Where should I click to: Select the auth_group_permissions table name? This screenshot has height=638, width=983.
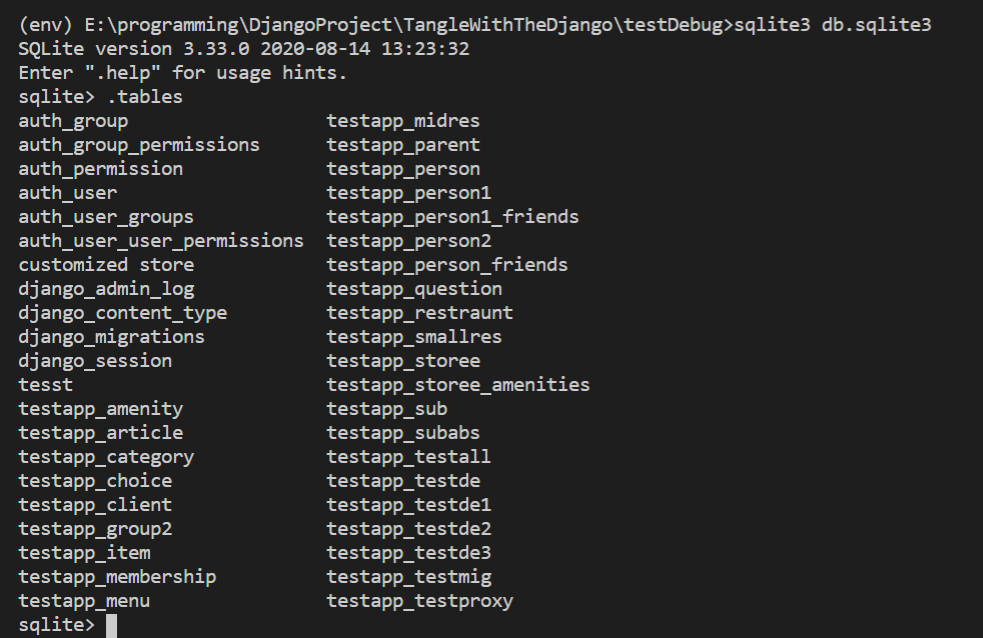(139, 145)
